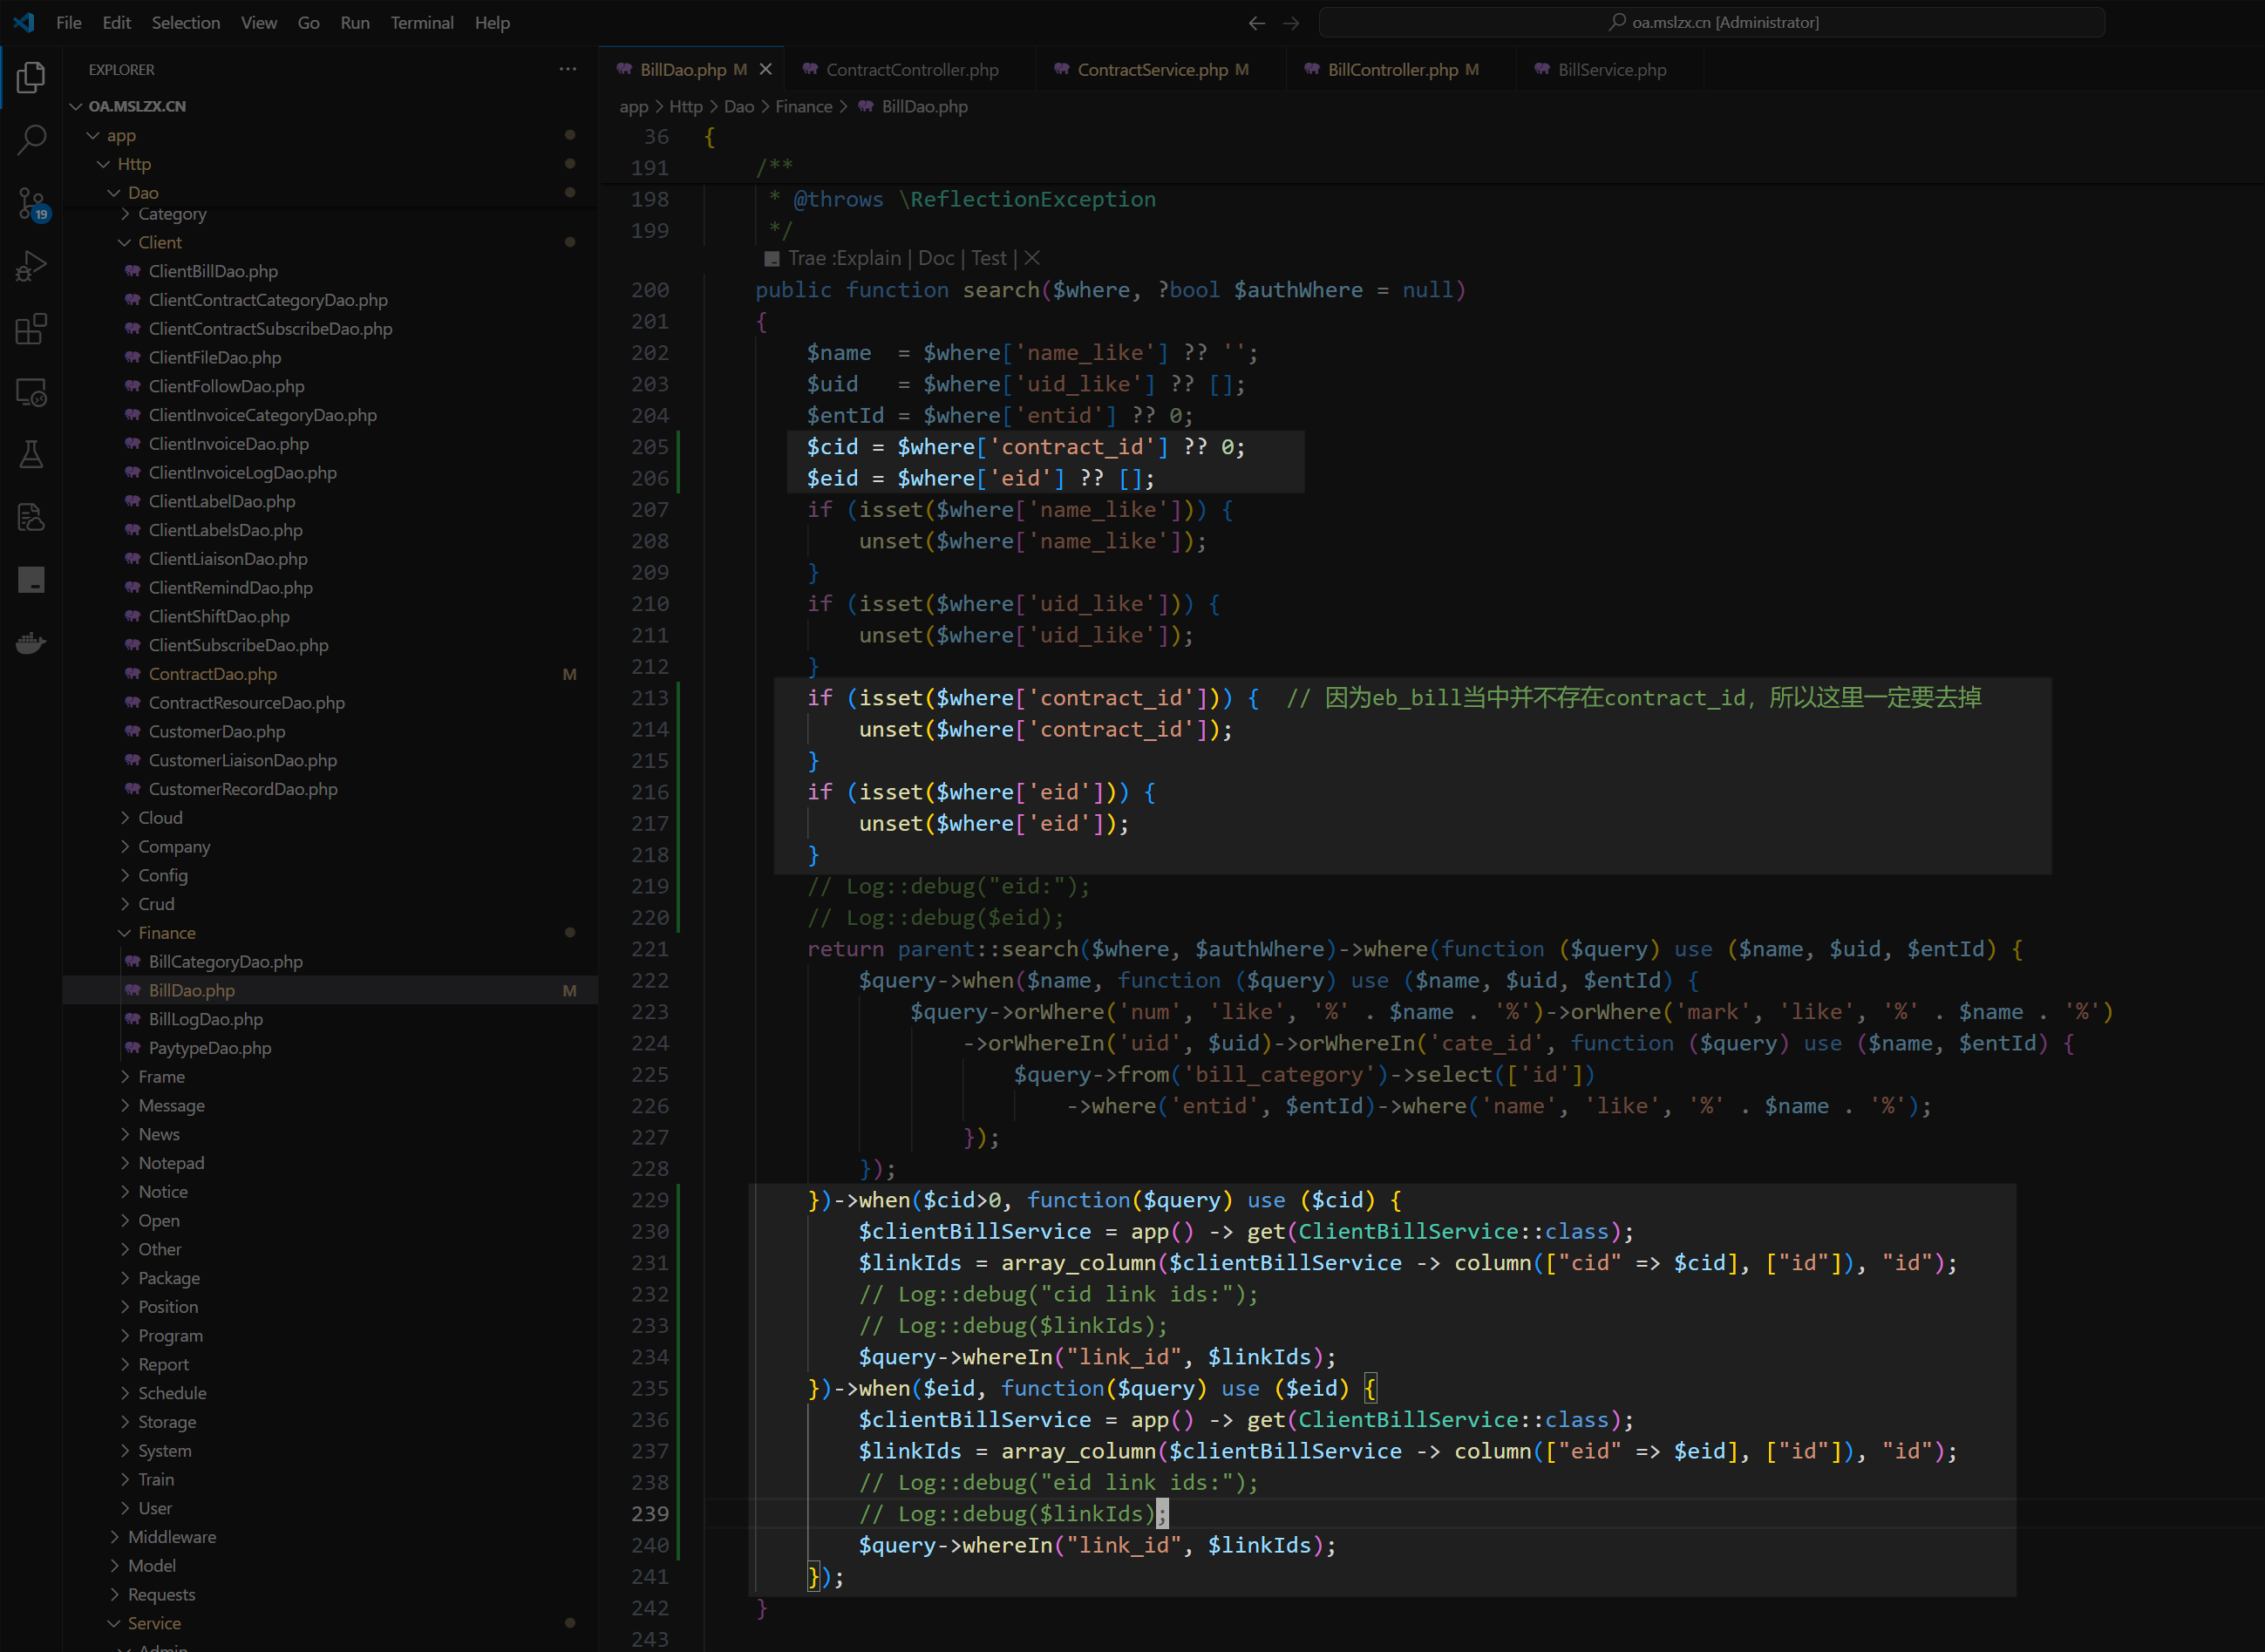Click Dao in the breadcrumb path

click(x=739, y=106)
